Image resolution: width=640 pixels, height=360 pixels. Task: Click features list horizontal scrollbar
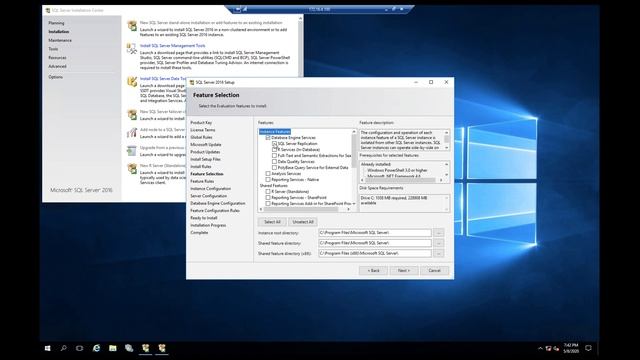[x=304, y=209]
